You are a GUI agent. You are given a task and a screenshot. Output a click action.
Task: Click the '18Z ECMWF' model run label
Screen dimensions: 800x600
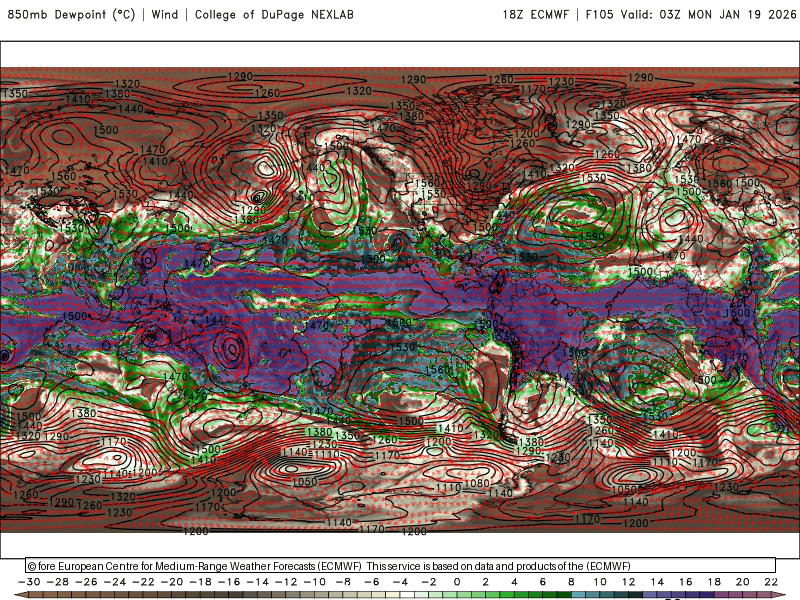(x=535, y=14)
